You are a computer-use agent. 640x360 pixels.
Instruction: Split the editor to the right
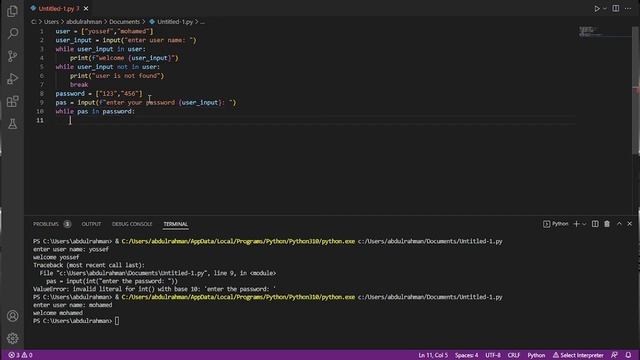click(x=616, y=9)
